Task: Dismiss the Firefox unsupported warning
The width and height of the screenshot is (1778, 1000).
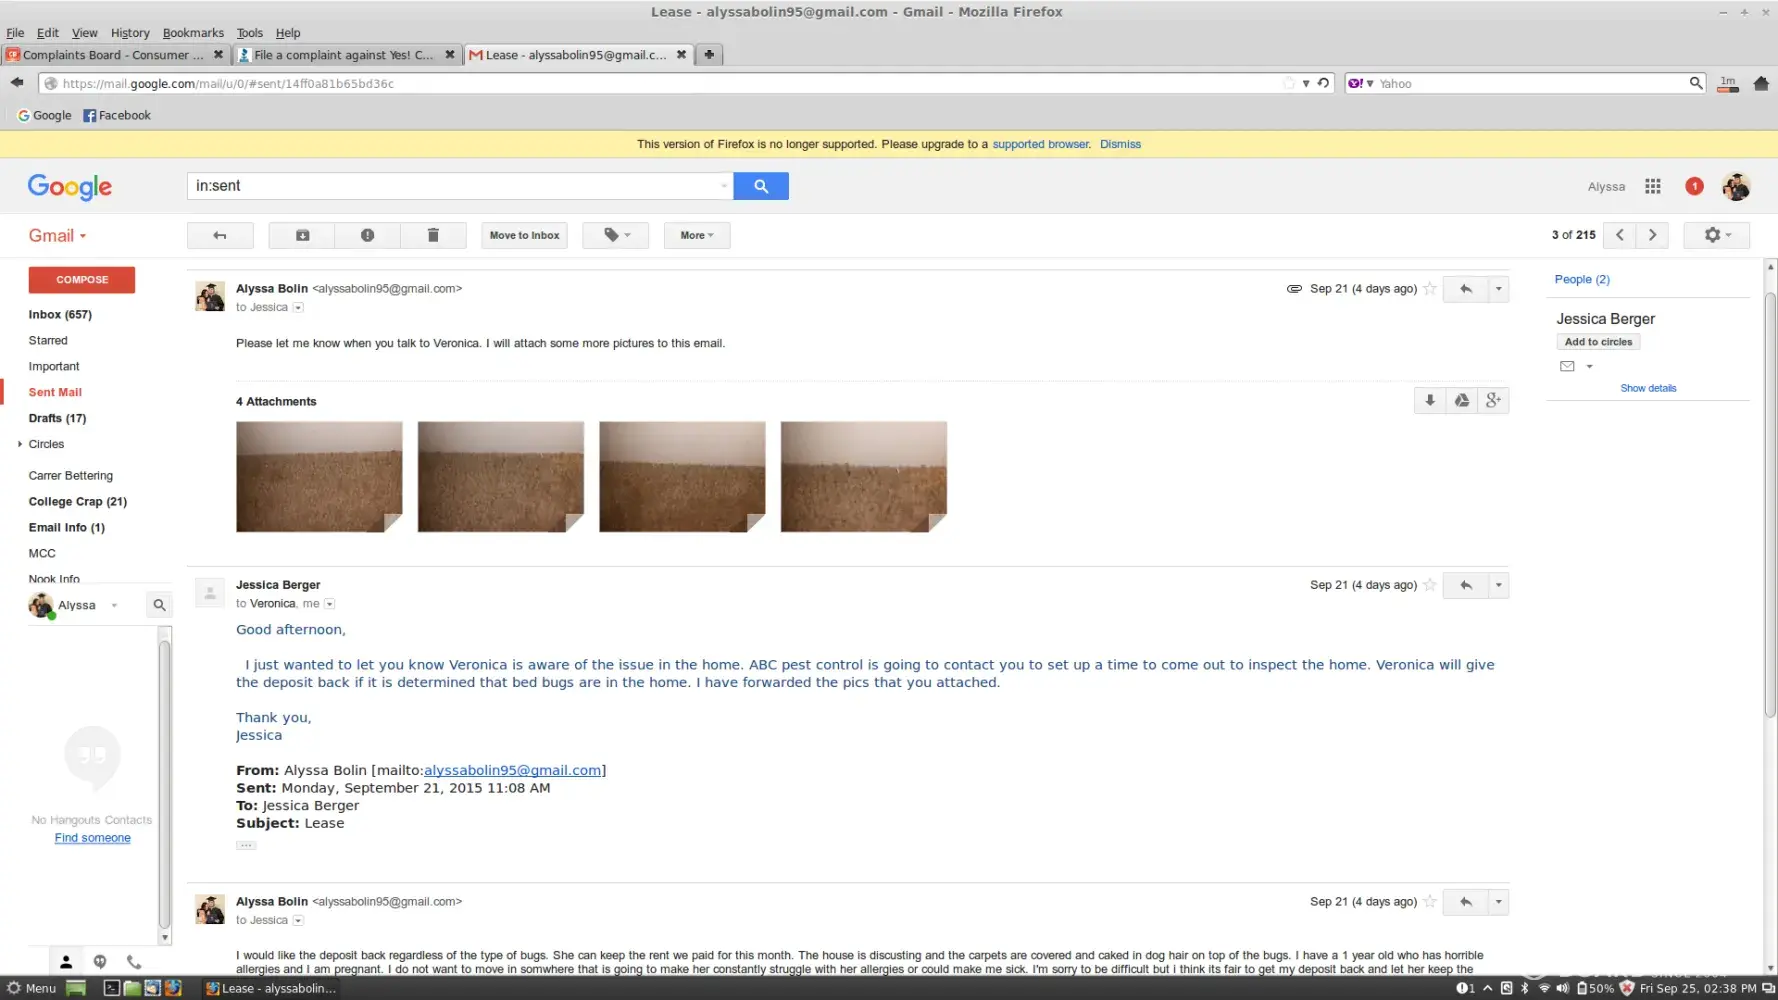Action: [x=1120, y=144]
